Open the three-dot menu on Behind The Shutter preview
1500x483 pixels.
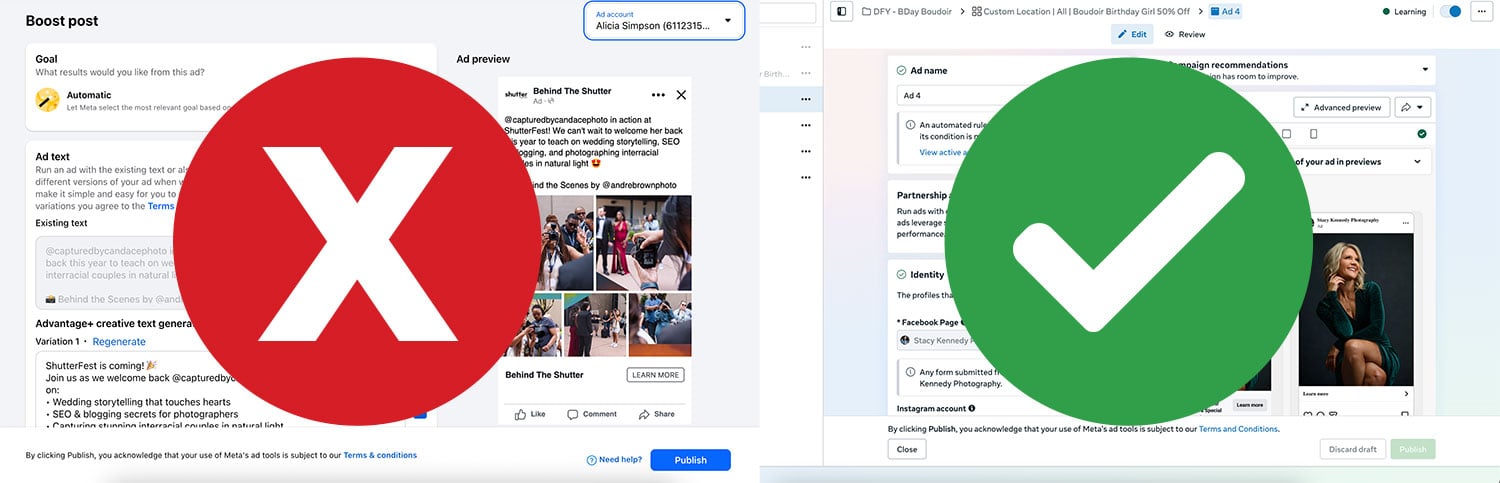click(x=658, y=95)
